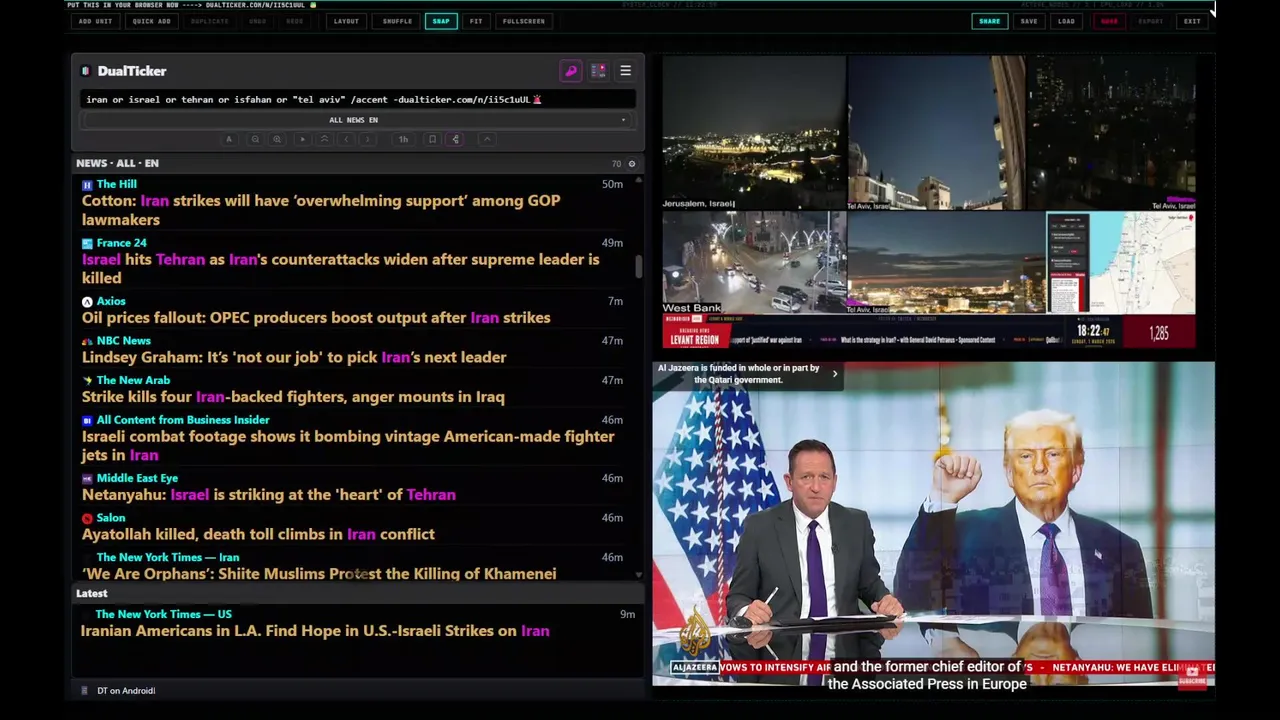Click the bookmark icon in ticker toolbar
This screenshot has width=1280, height=720.
[432, 139]
